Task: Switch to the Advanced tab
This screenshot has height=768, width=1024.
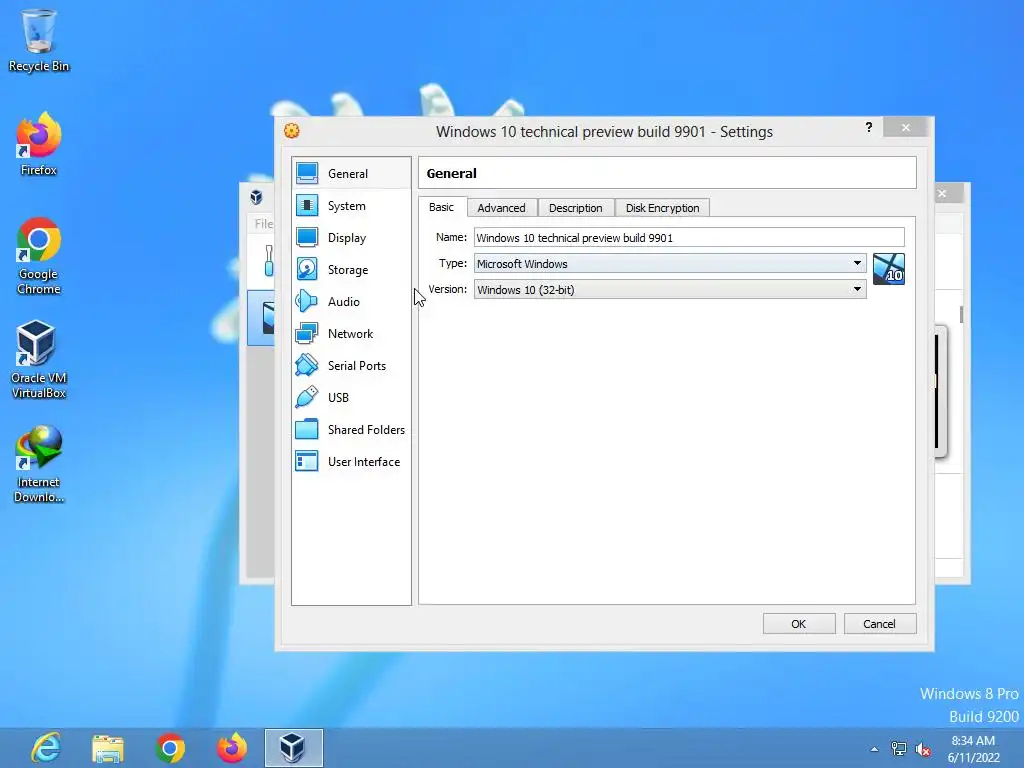Action: (502, 208)
